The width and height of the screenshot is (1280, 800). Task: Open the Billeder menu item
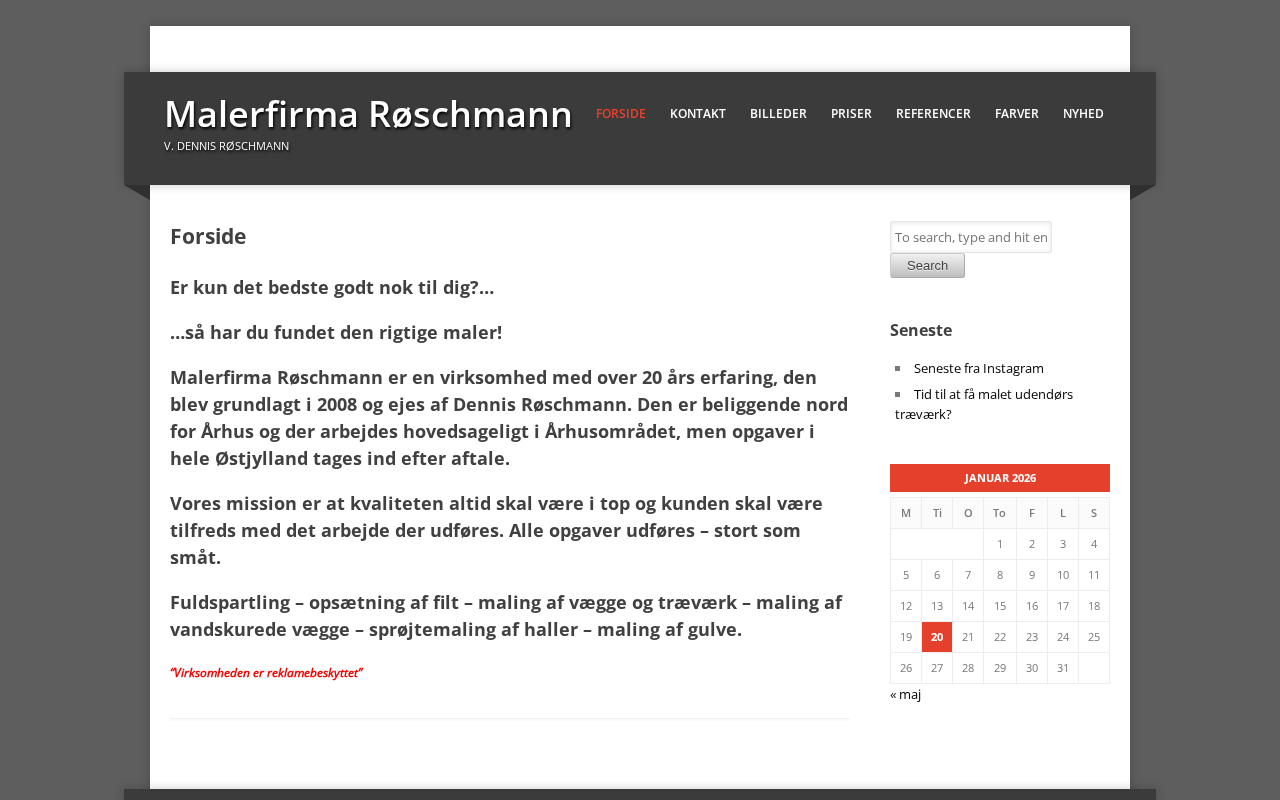point(778,114)
